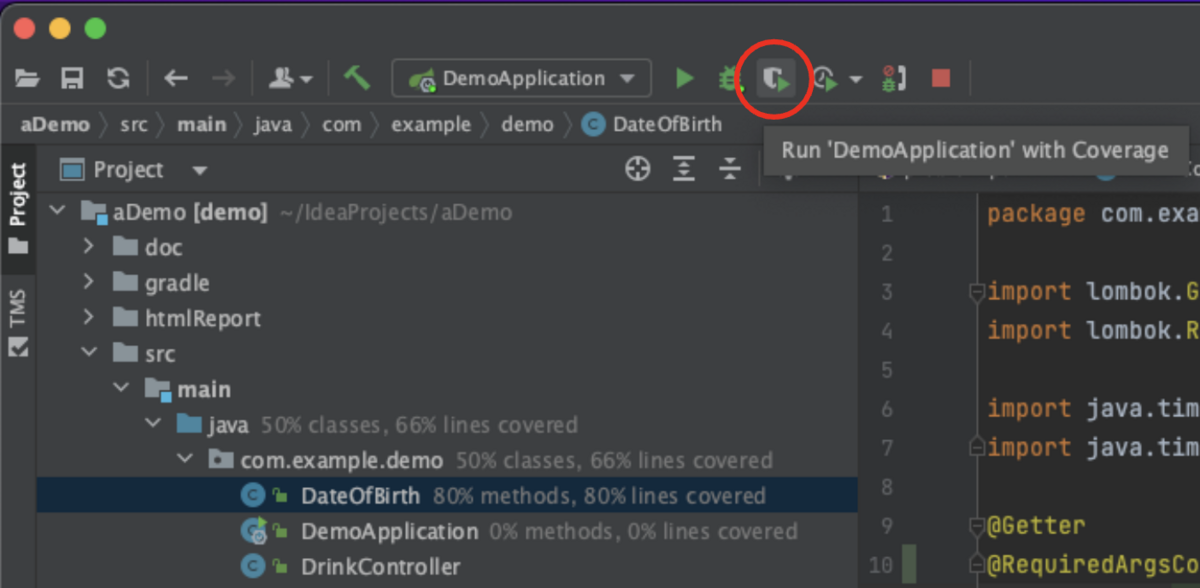The width and height of the screenshot is (1200, 588).
Task: Click the Profiler run icon
Action: click(x=826, y=78)
